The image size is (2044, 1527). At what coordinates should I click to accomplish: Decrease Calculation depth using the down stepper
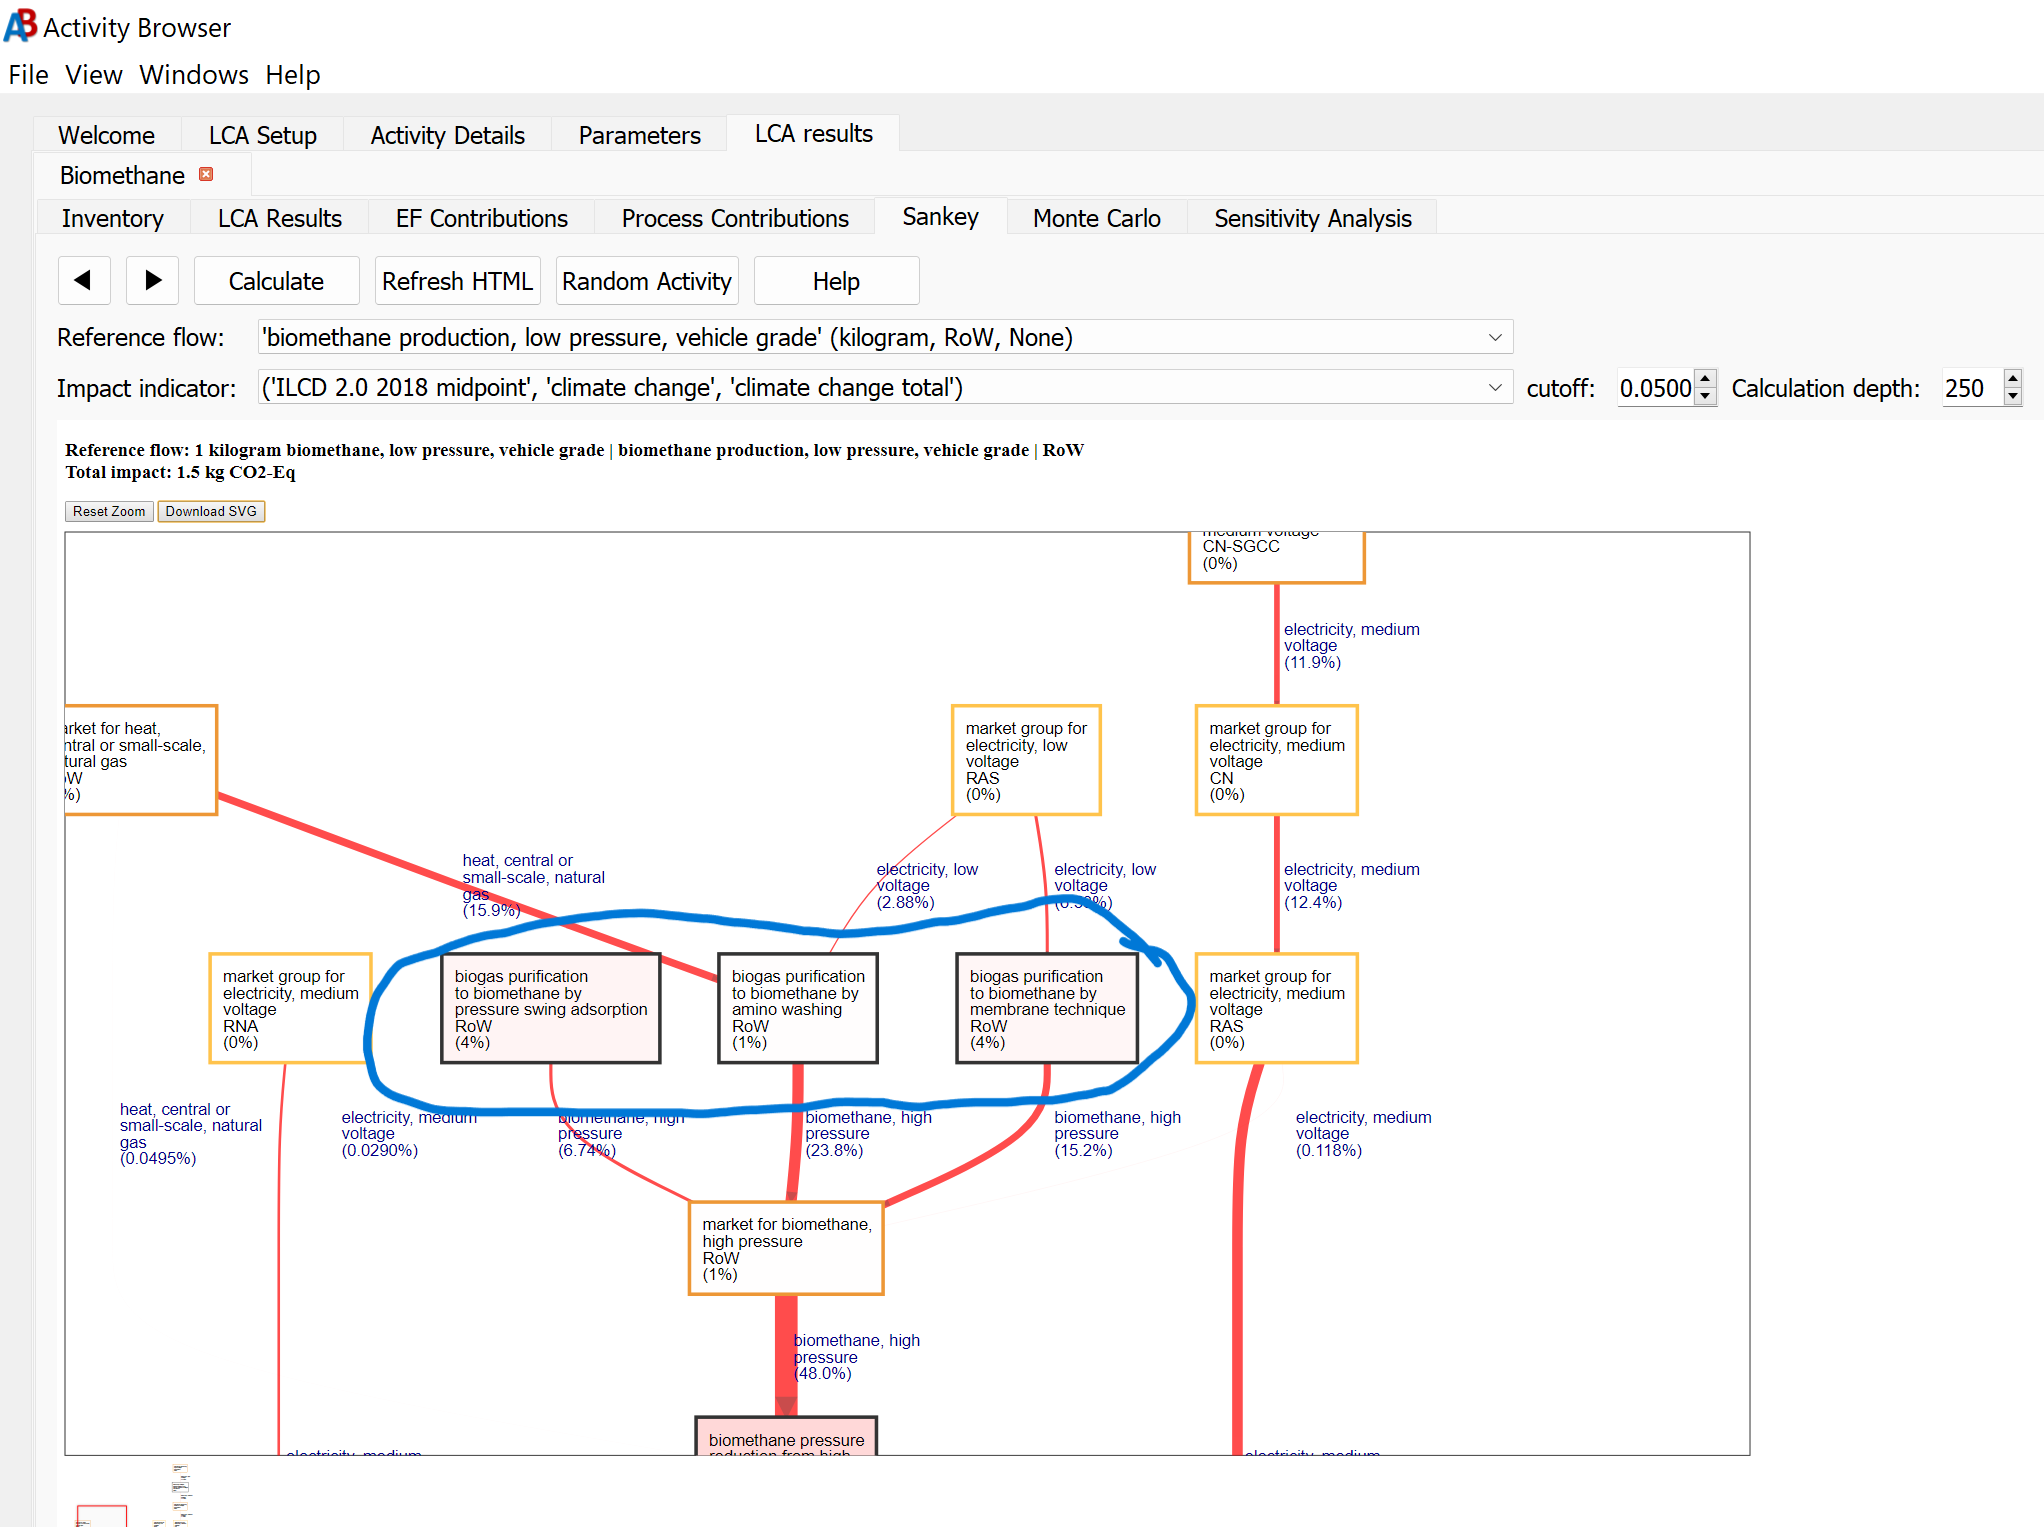[2012, 396]
